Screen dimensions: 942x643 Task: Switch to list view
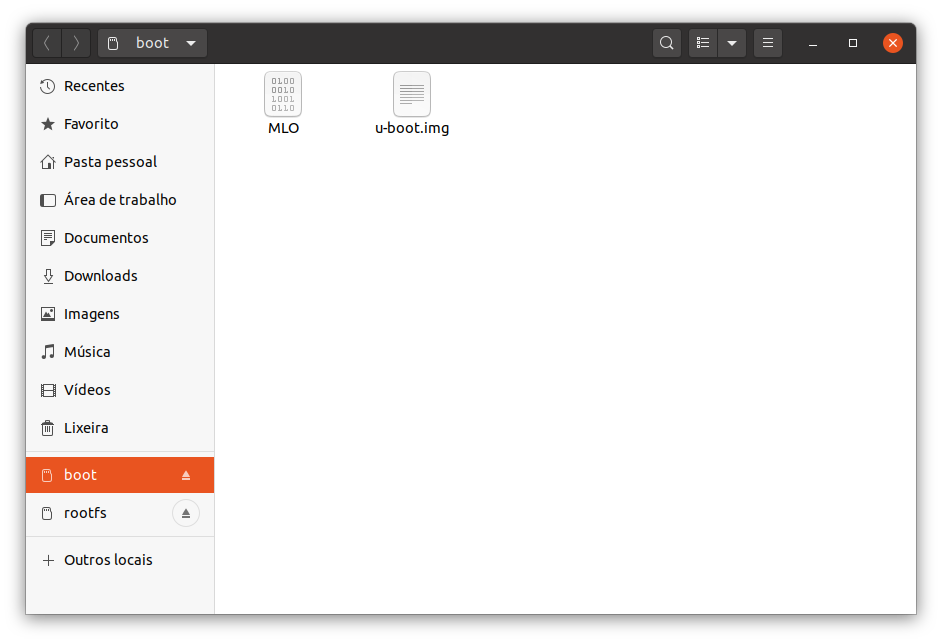(703, 43)
